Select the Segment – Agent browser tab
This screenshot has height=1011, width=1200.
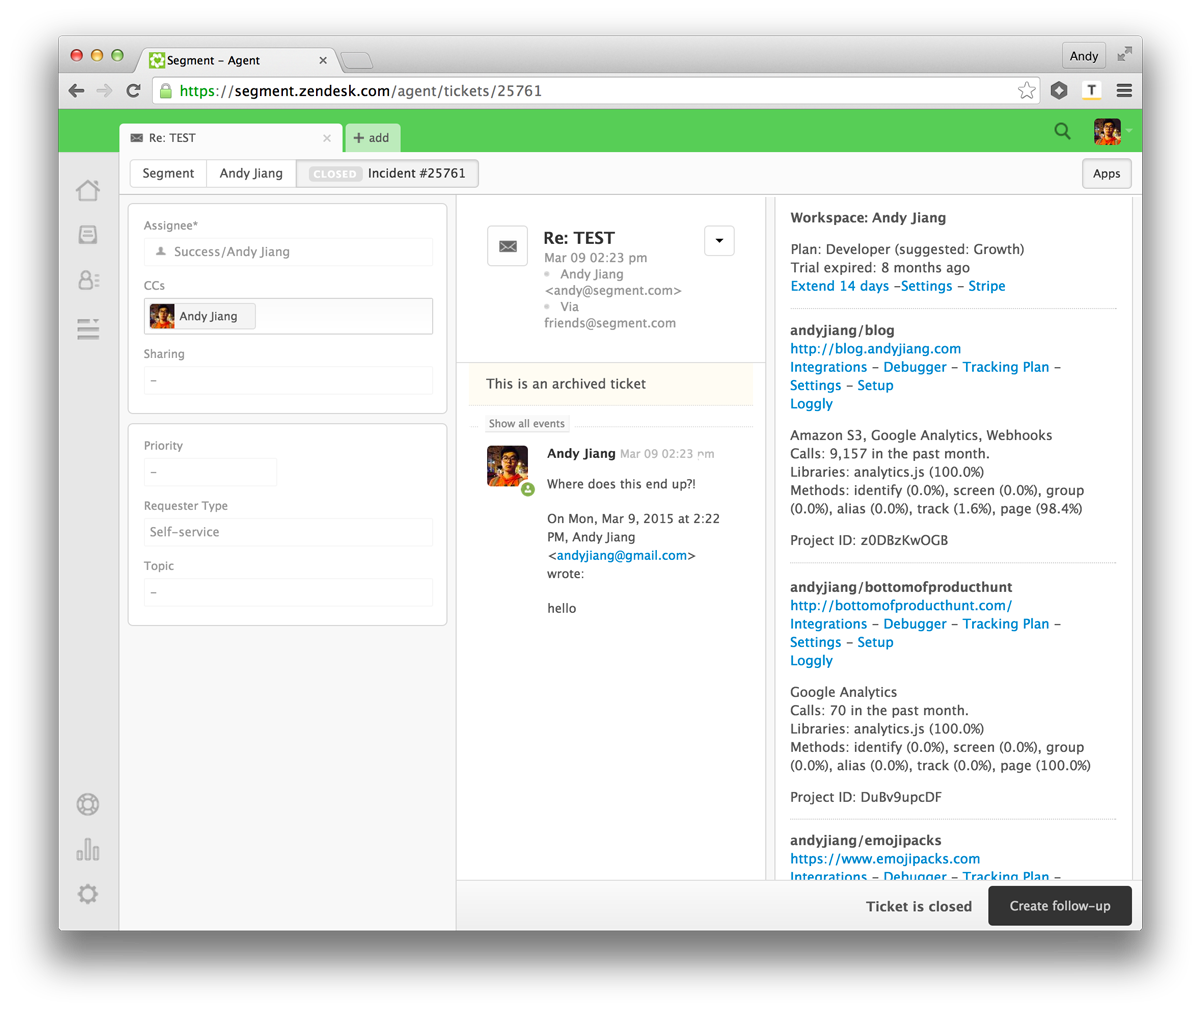pos(240,60)
